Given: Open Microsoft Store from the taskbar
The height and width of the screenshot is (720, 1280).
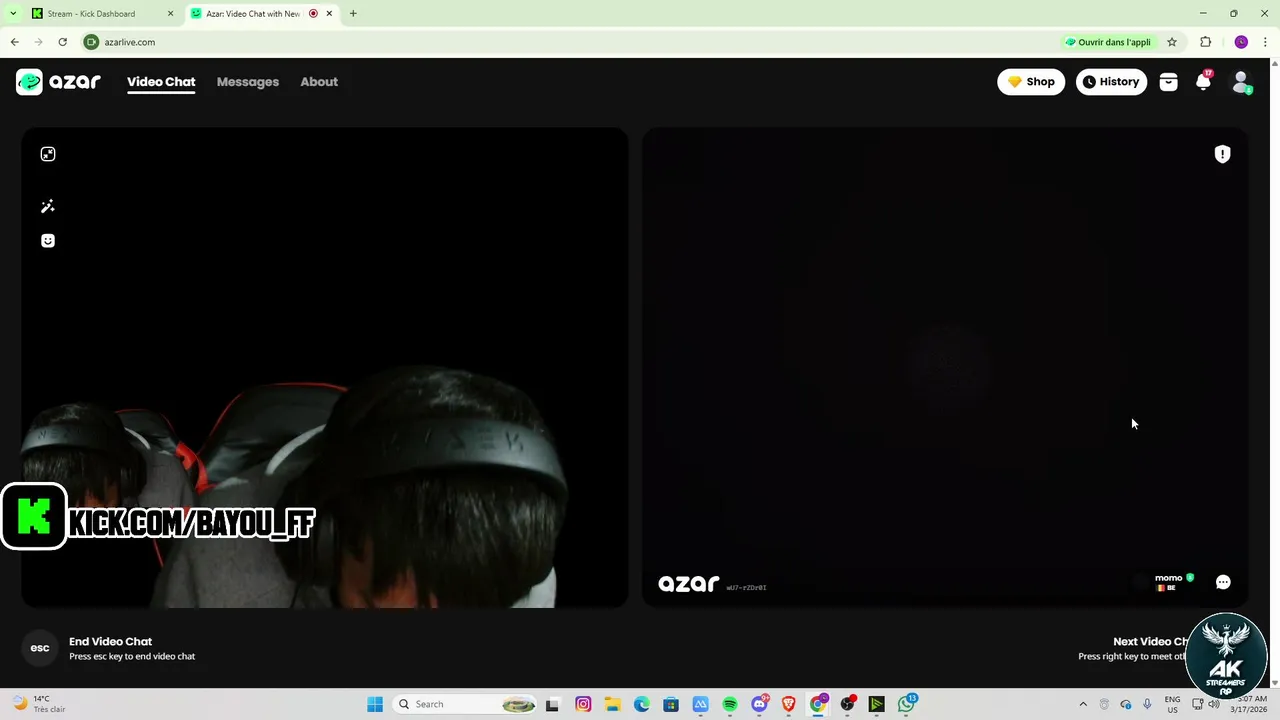Looking at the screenshot, I should tap(671, 704).
